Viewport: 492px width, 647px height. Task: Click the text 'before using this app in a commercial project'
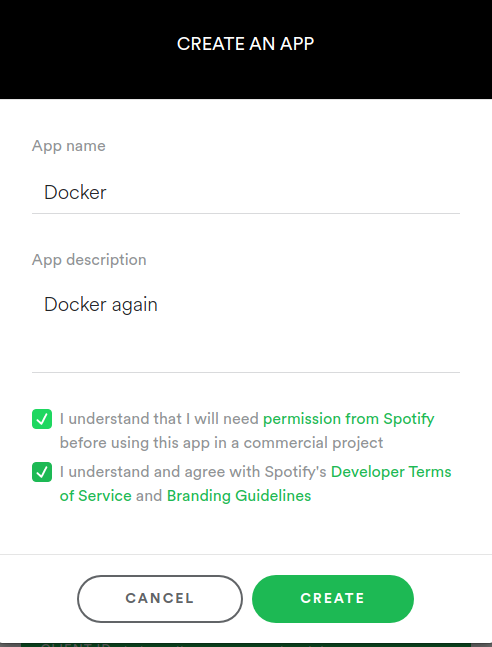tap(221, 443)
